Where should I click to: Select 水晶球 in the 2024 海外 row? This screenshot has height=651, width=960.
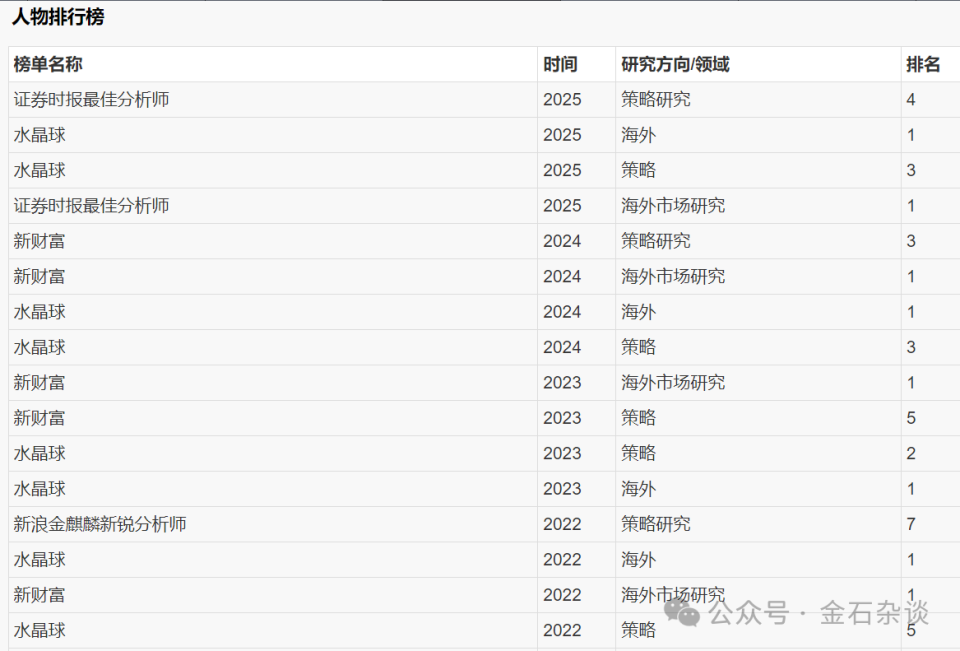pos(39,312)
